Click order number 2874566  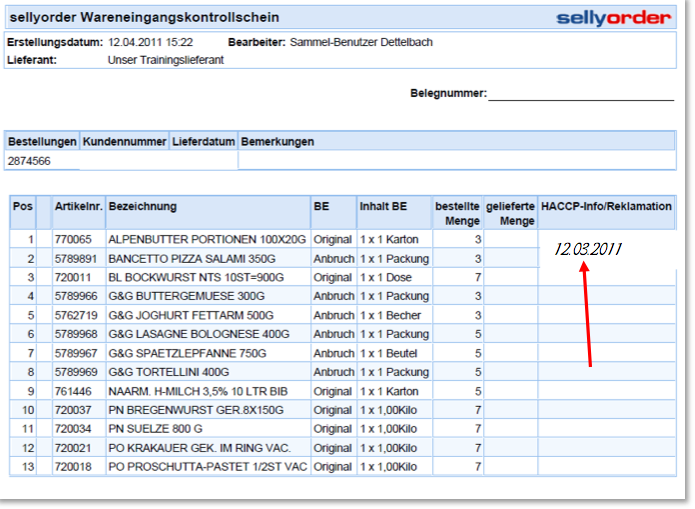30,161
